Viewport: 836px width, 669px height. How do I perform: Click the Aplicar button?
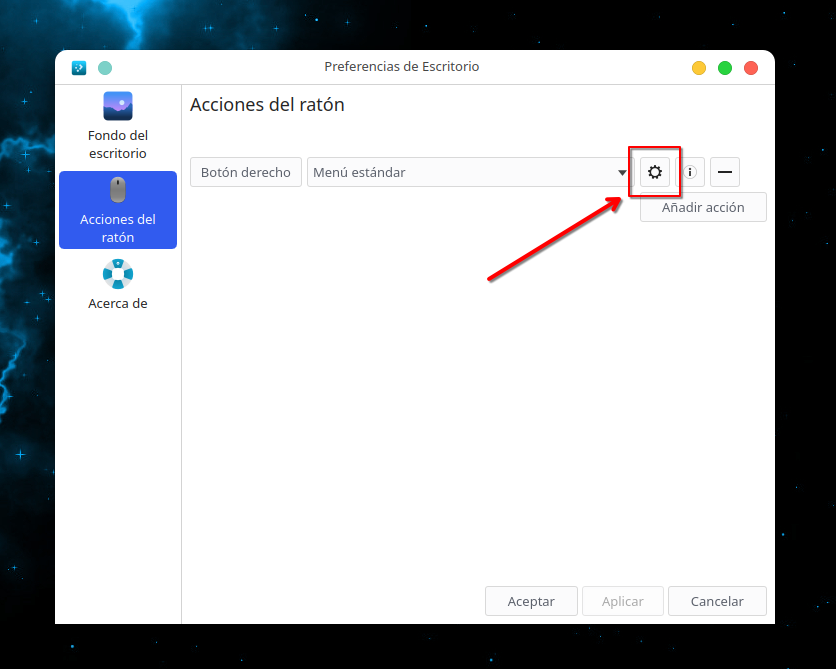[x=622, y=601]
